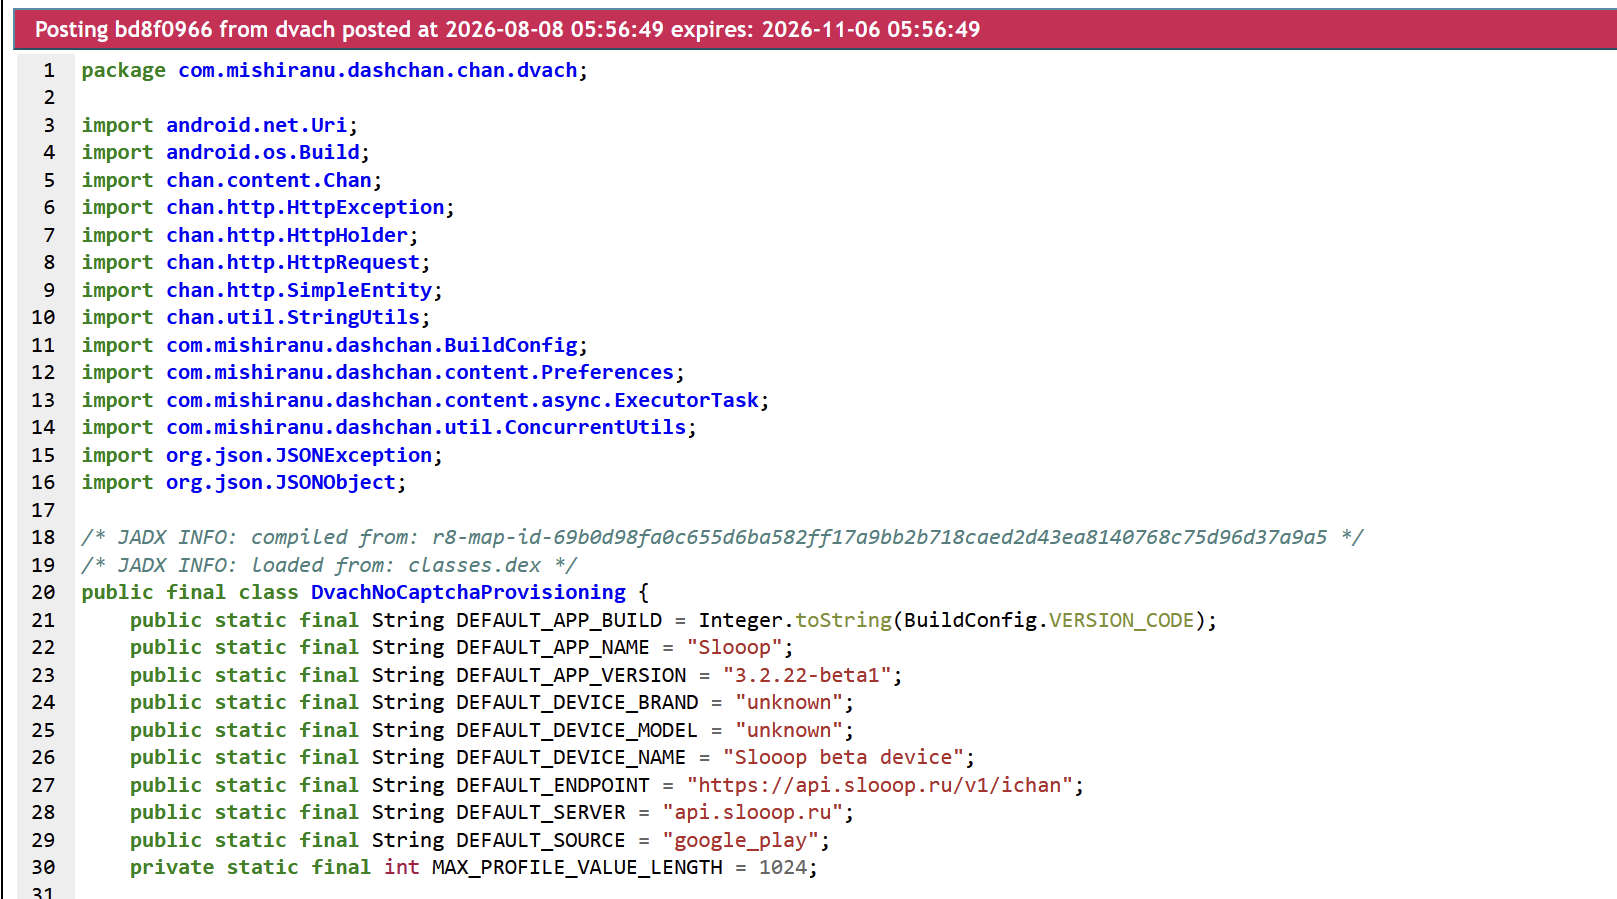Click the DEFAULT_APP_NAME constant name
The image size is (1617, 899).
coord(553,647)
